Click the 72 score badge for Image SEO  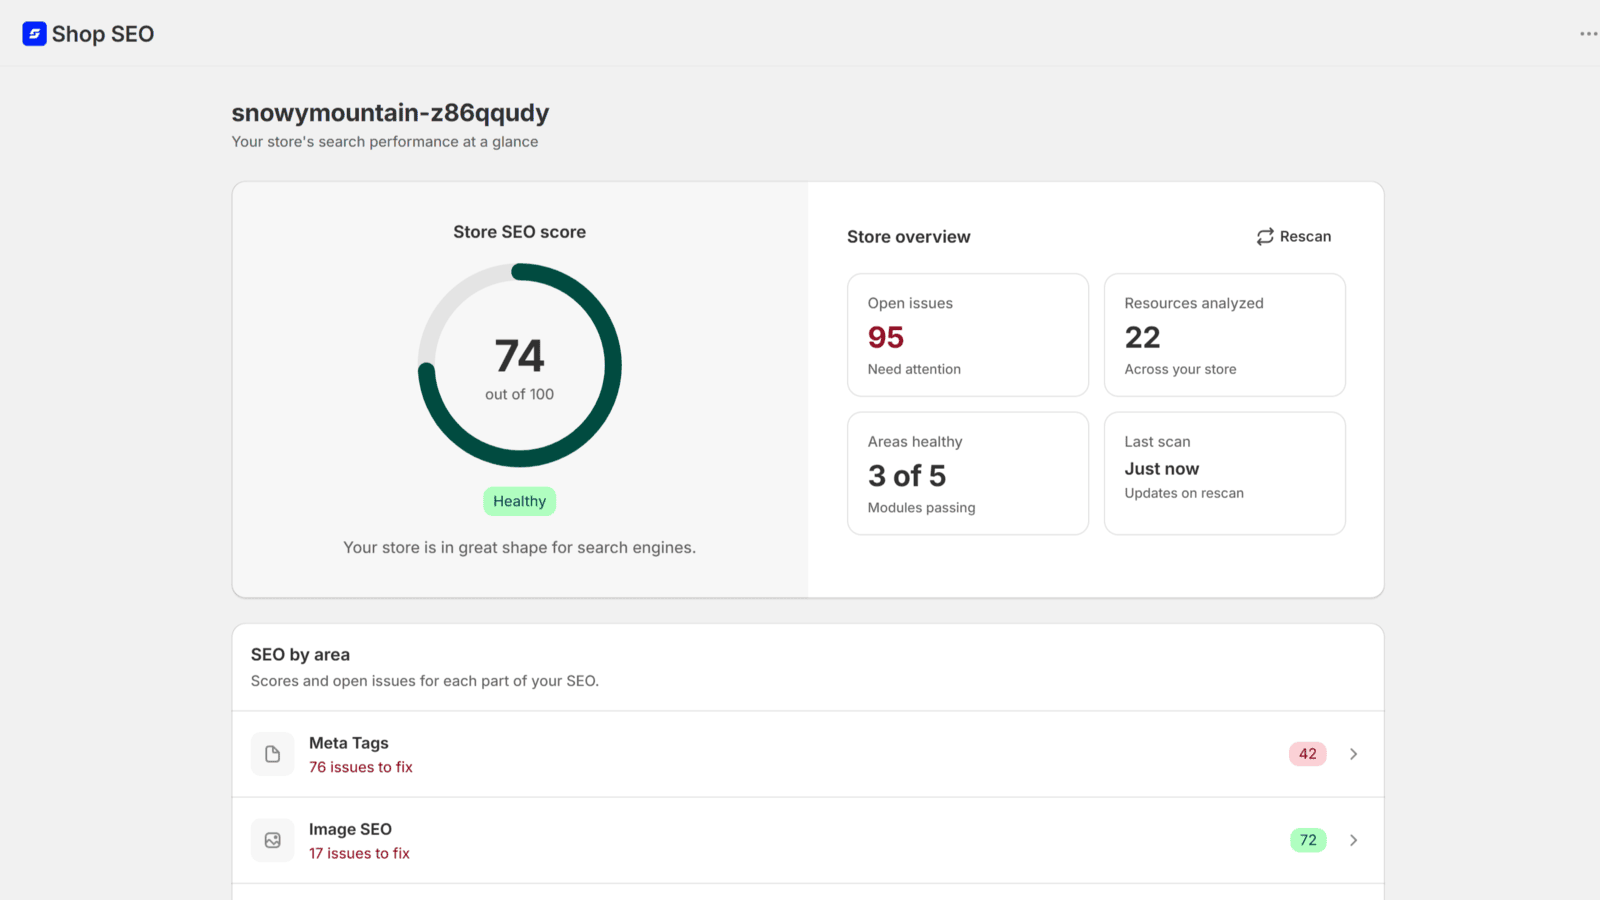(x=1308, y=840)
